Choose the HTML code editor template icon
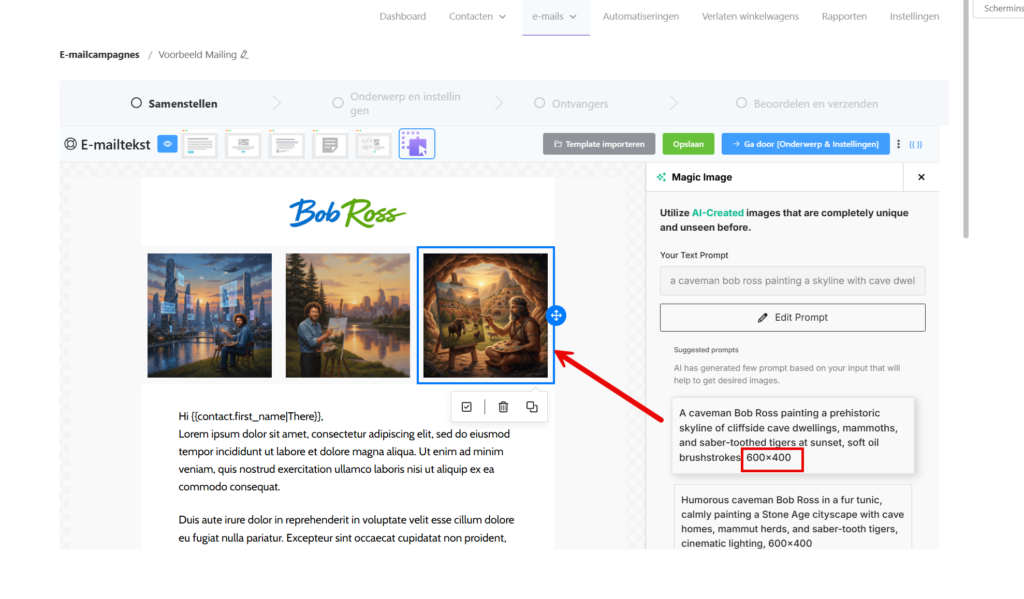 tap(373, 144)
